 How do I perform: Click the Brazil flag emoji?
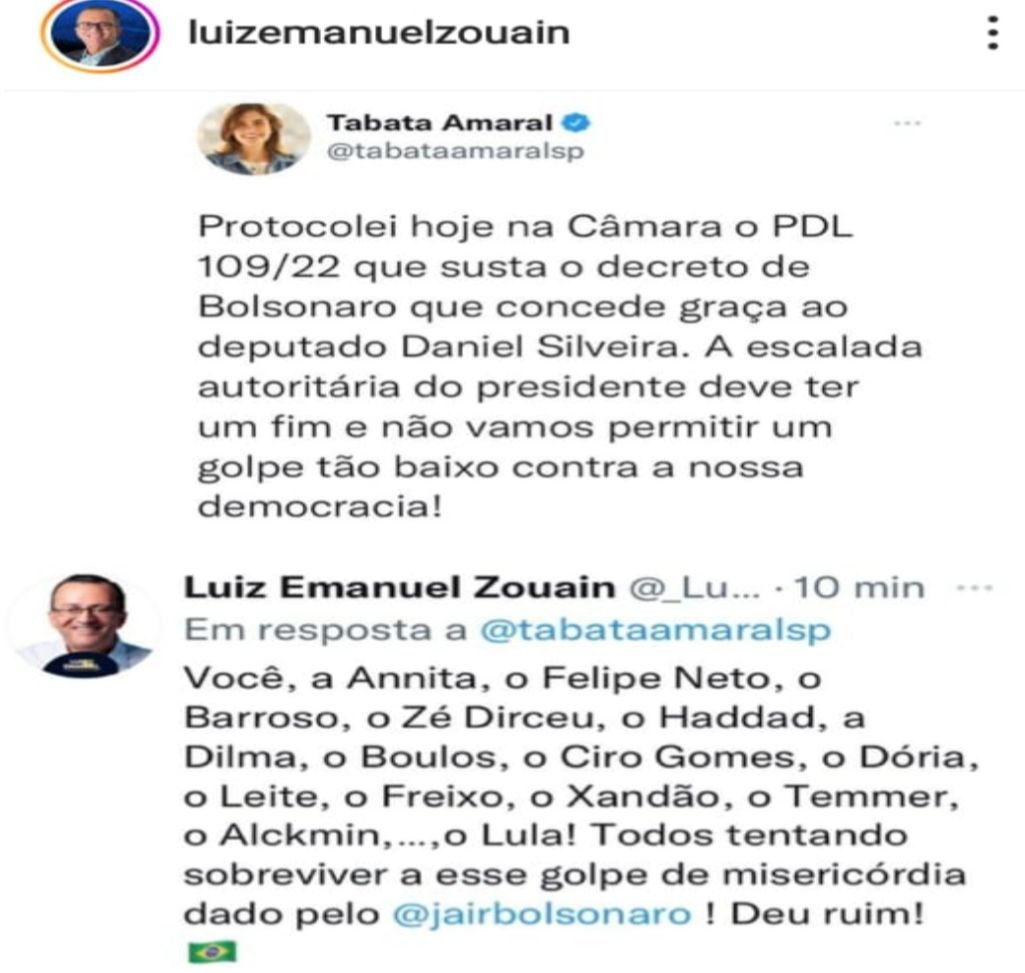click(x=212, y=951)
